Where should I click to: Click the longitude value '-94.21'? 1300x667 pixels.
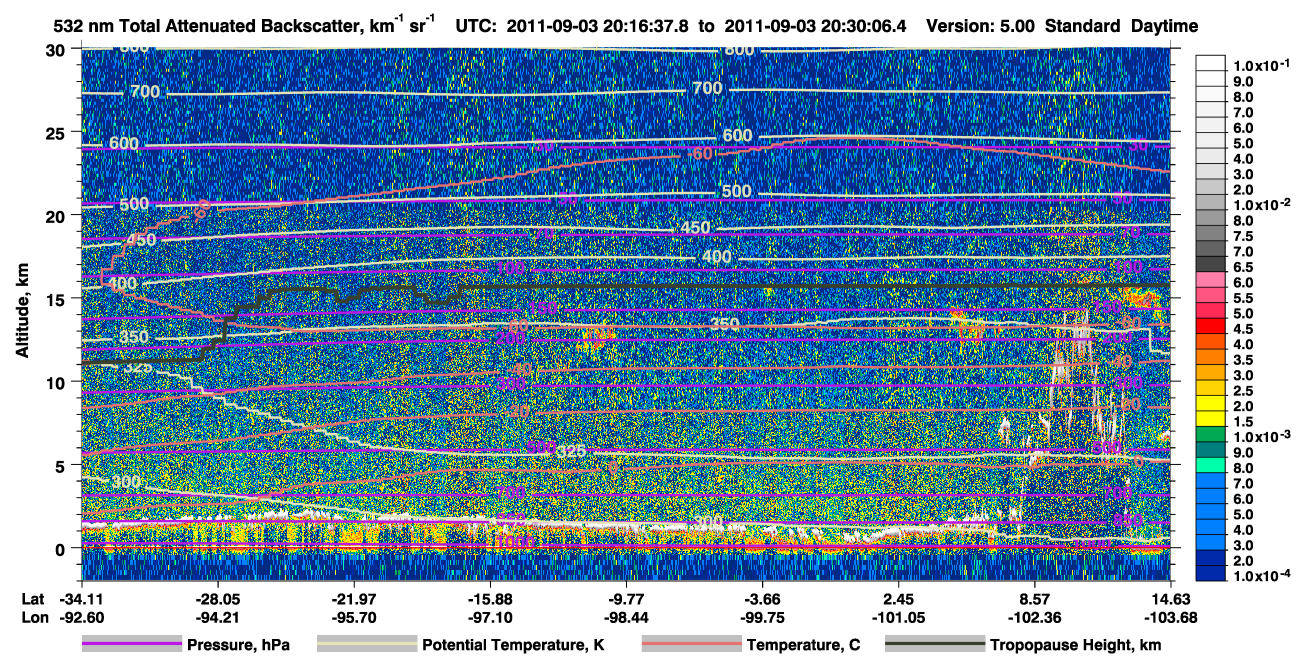coord(218,616)
